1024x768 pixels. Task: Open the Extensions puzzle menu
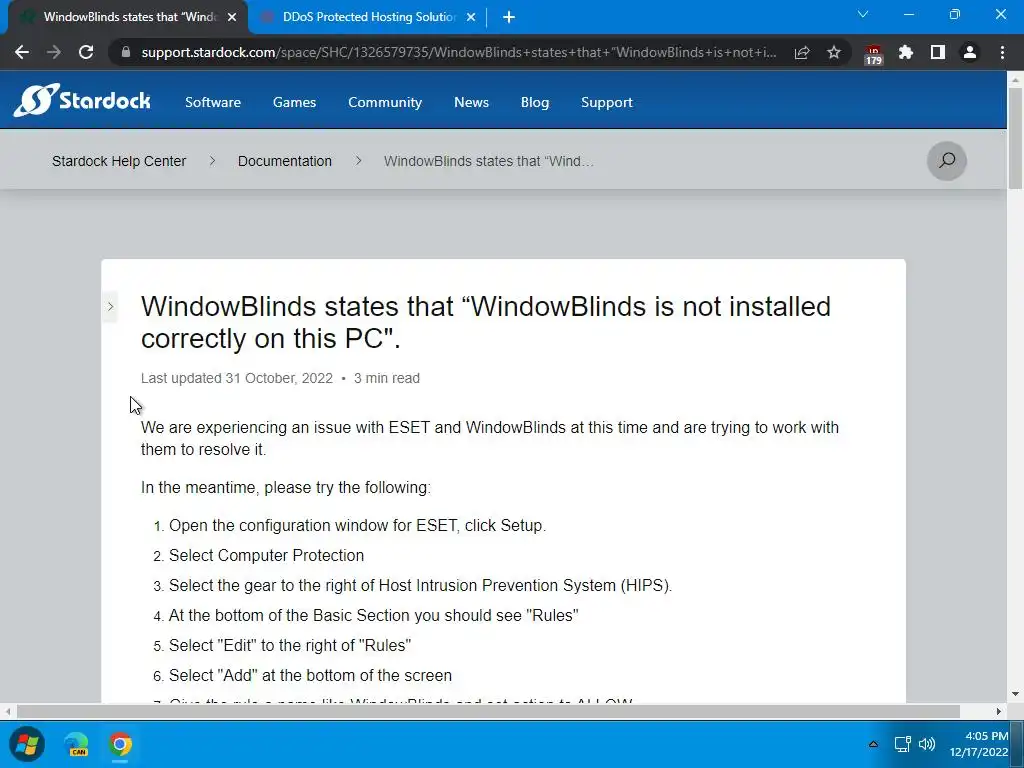pyautogui.click(x=906, y=52)
